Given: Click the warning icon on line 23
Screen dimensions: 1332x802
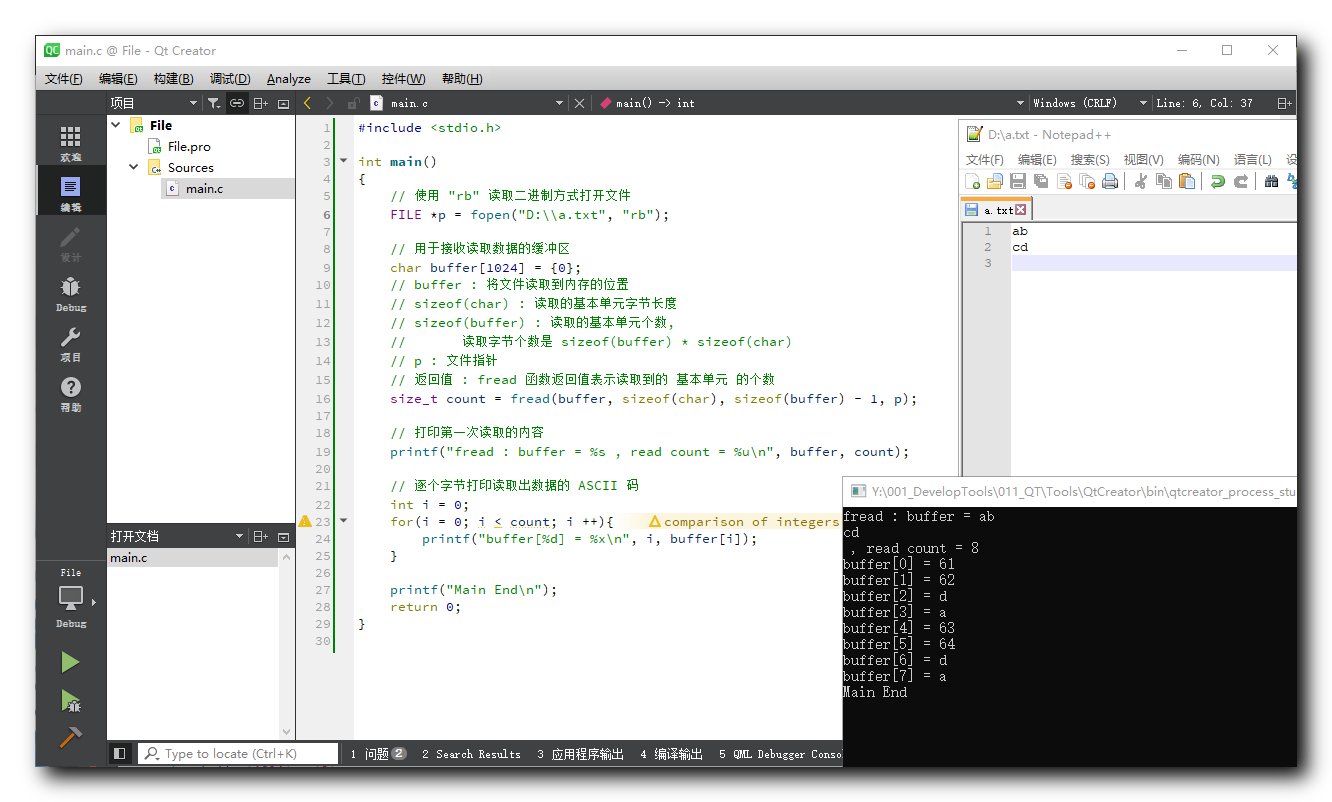Looking at the screenshot, I should pos(304,521).
